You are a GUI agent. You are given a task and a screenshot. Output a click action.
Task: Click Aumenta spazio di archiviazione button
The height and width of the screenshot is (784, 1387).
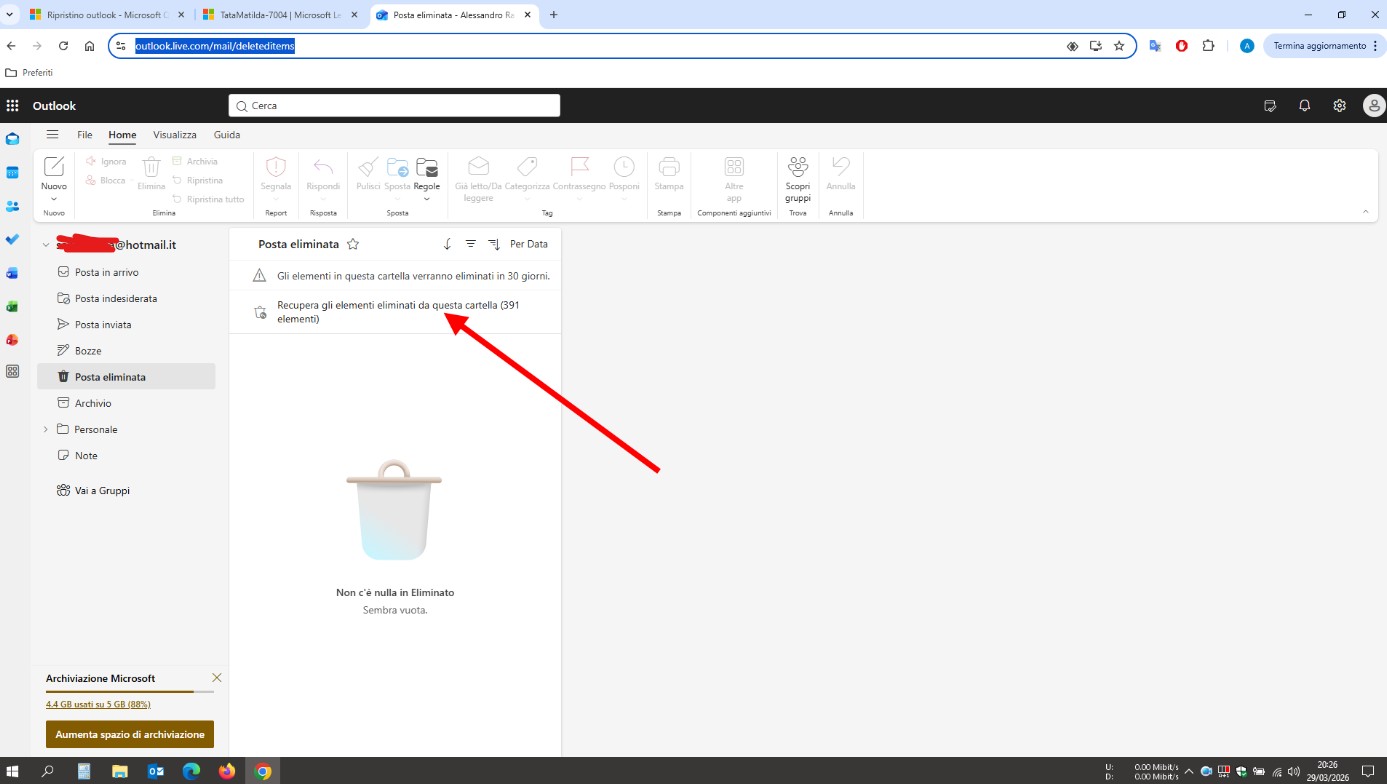(x=130, y=734)
